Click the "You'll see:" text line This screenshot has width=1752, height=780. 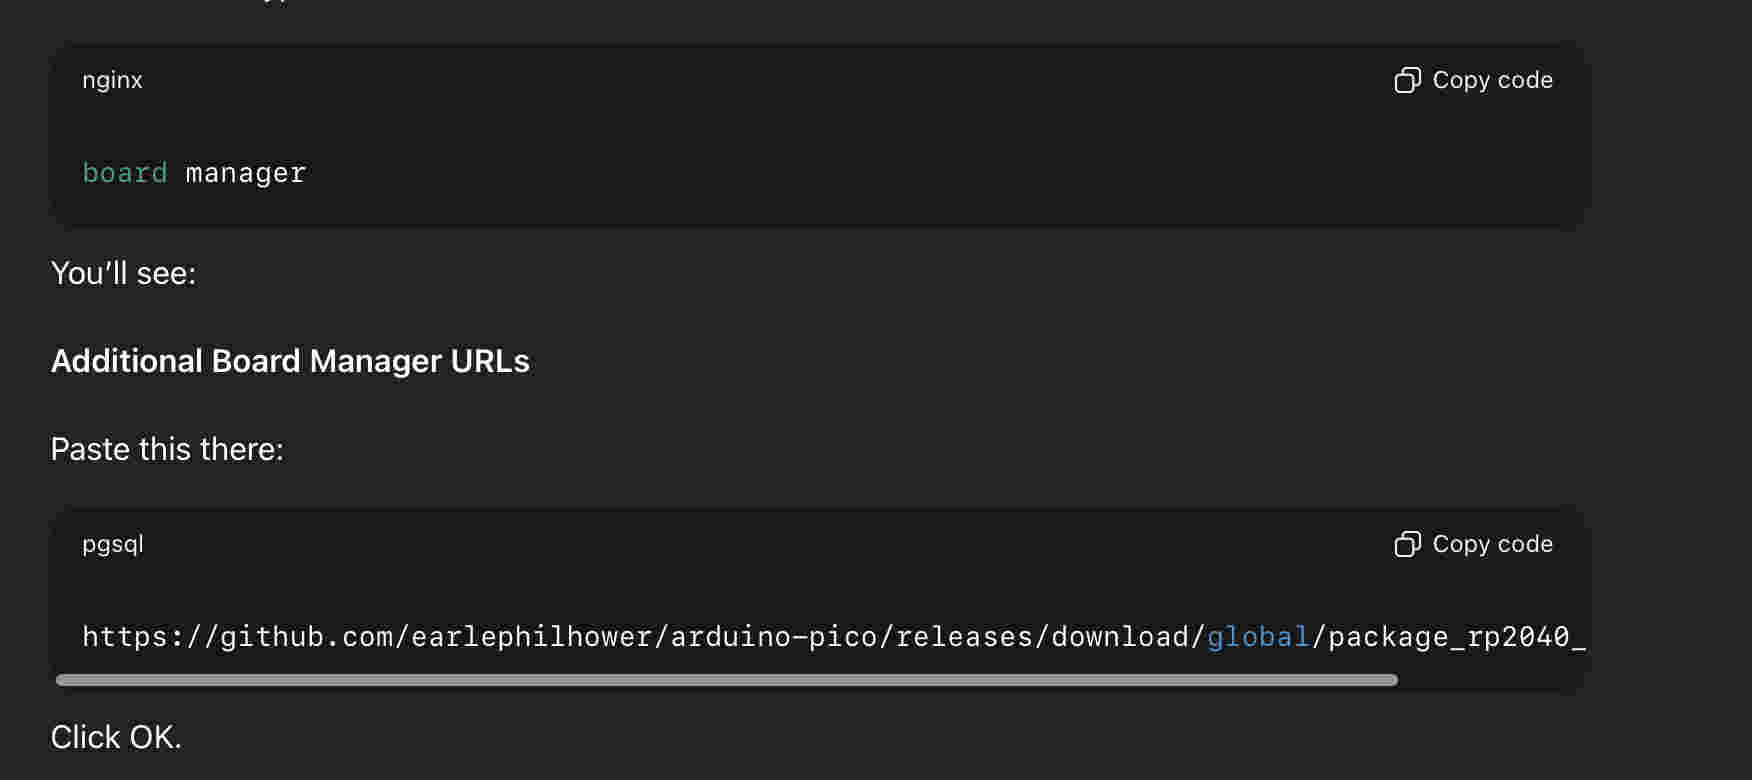[124, 273]
